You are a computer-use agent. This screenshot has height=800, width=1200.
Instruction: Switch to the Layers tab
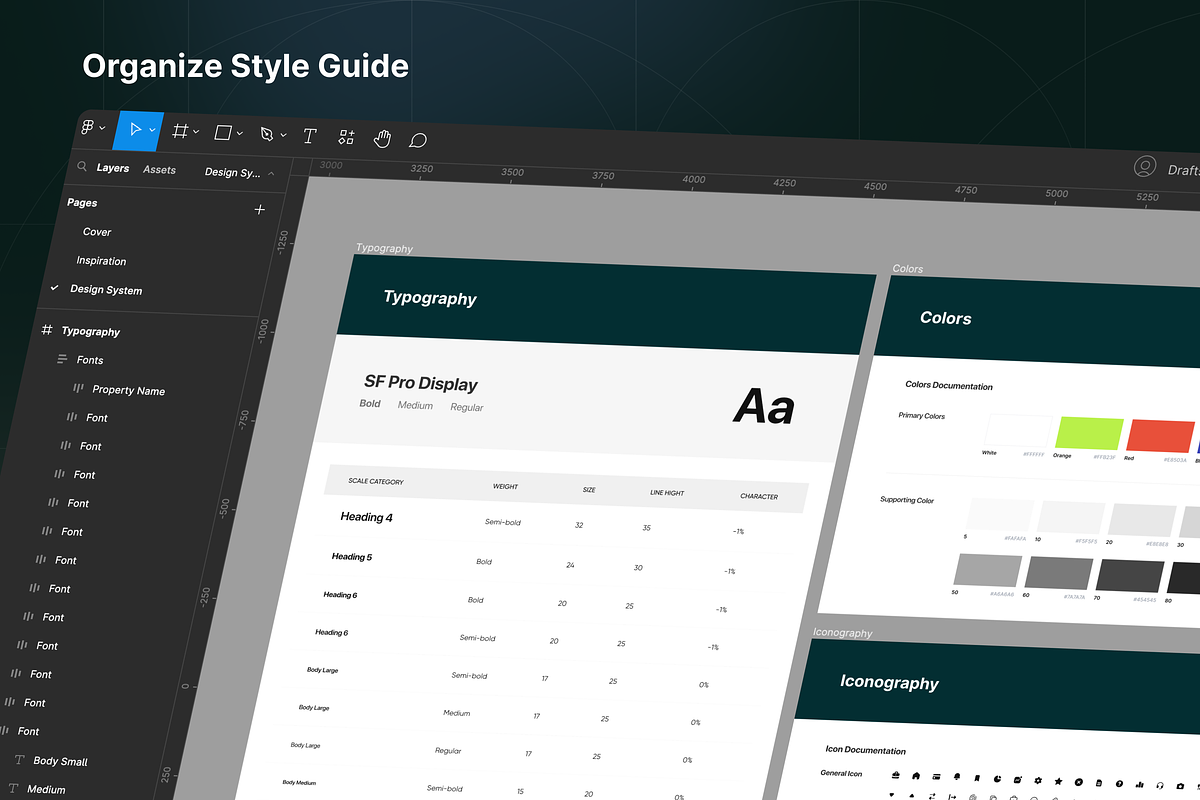(x=113, y=168)
